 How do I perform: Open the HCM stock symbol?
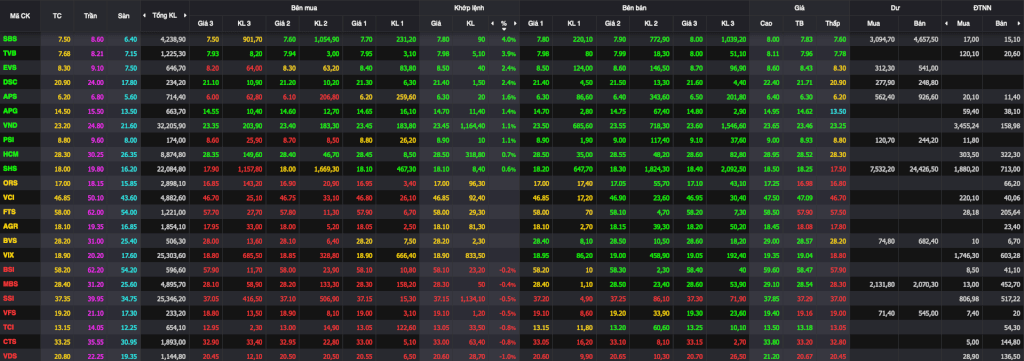click(10, 153)
